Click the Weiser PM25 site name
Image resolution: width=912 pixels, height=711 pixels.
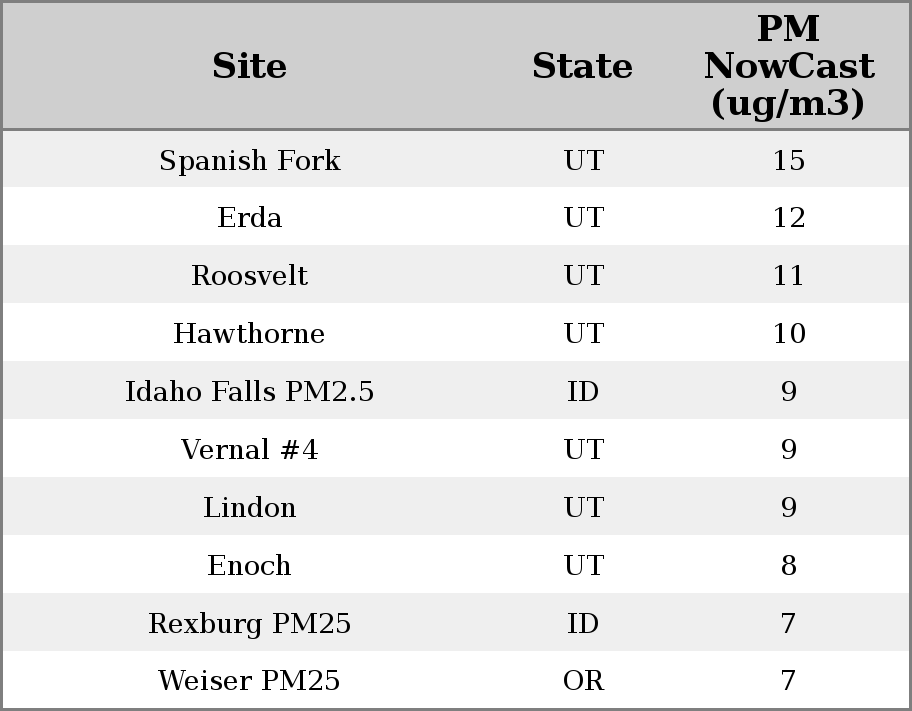249,681
